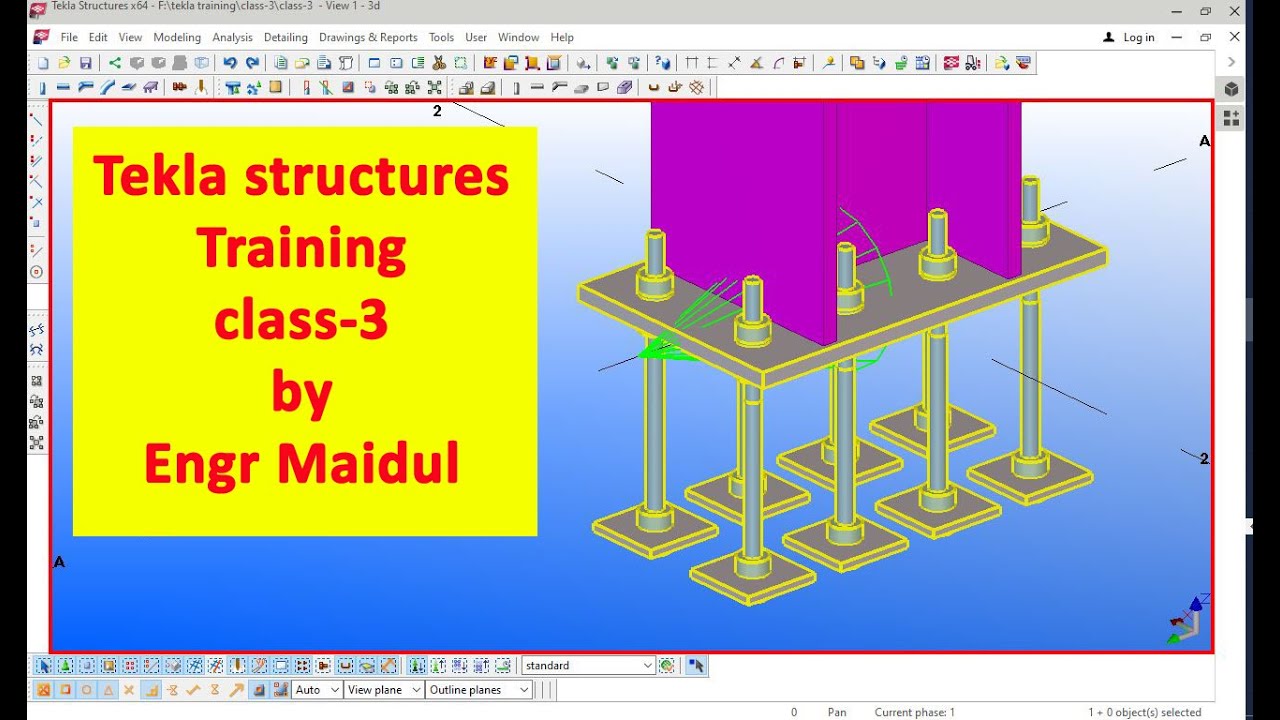Click Current phase: 1 in status bar
This screenshot has width=1280, height=720.
tap(914, 712)
